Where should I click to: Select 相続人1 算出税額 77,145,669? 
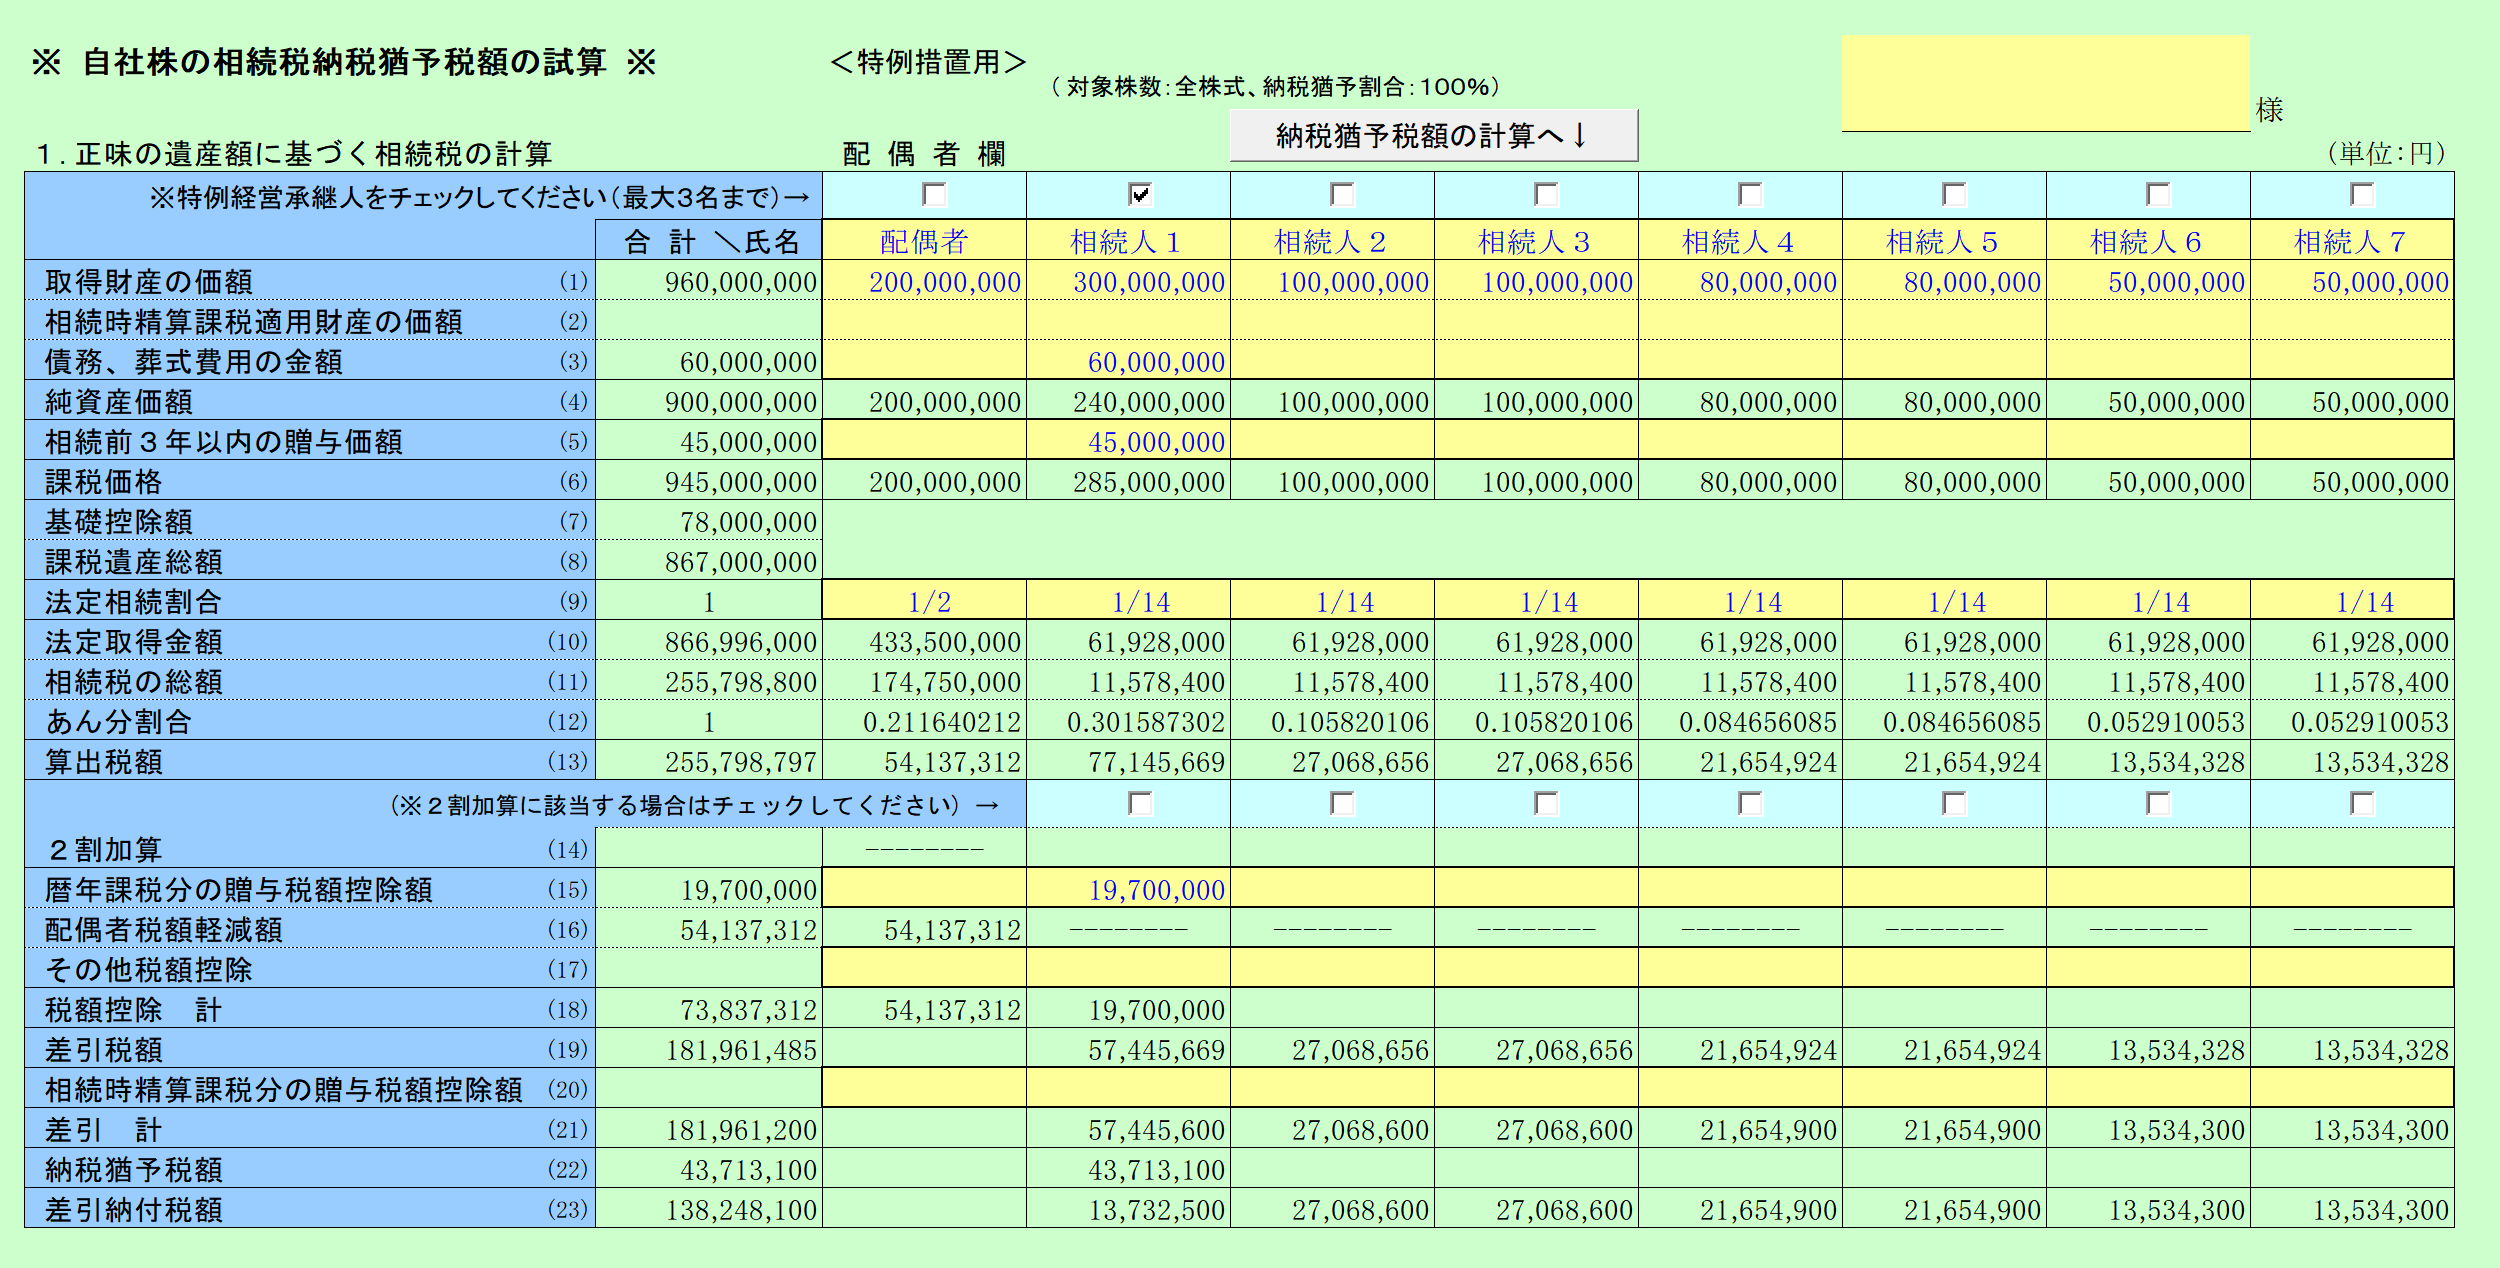(x=1128, y=761)
